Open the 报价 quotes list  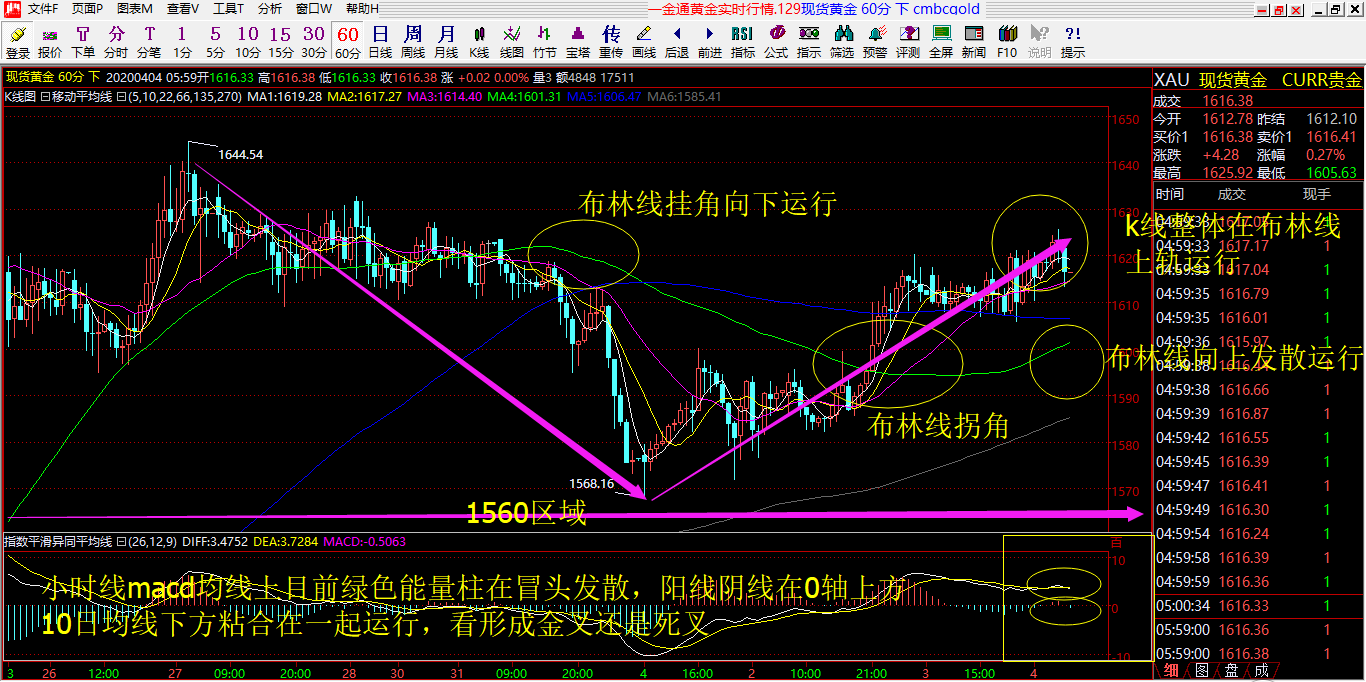50,42
